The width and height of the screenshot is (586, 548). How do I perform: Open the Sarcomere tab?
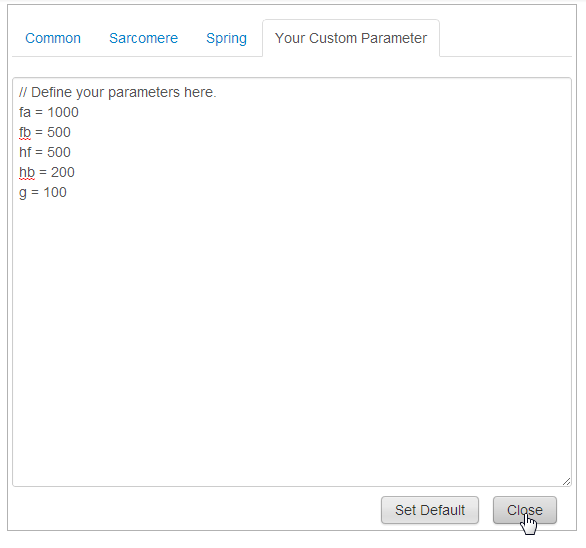click(144, 38)
